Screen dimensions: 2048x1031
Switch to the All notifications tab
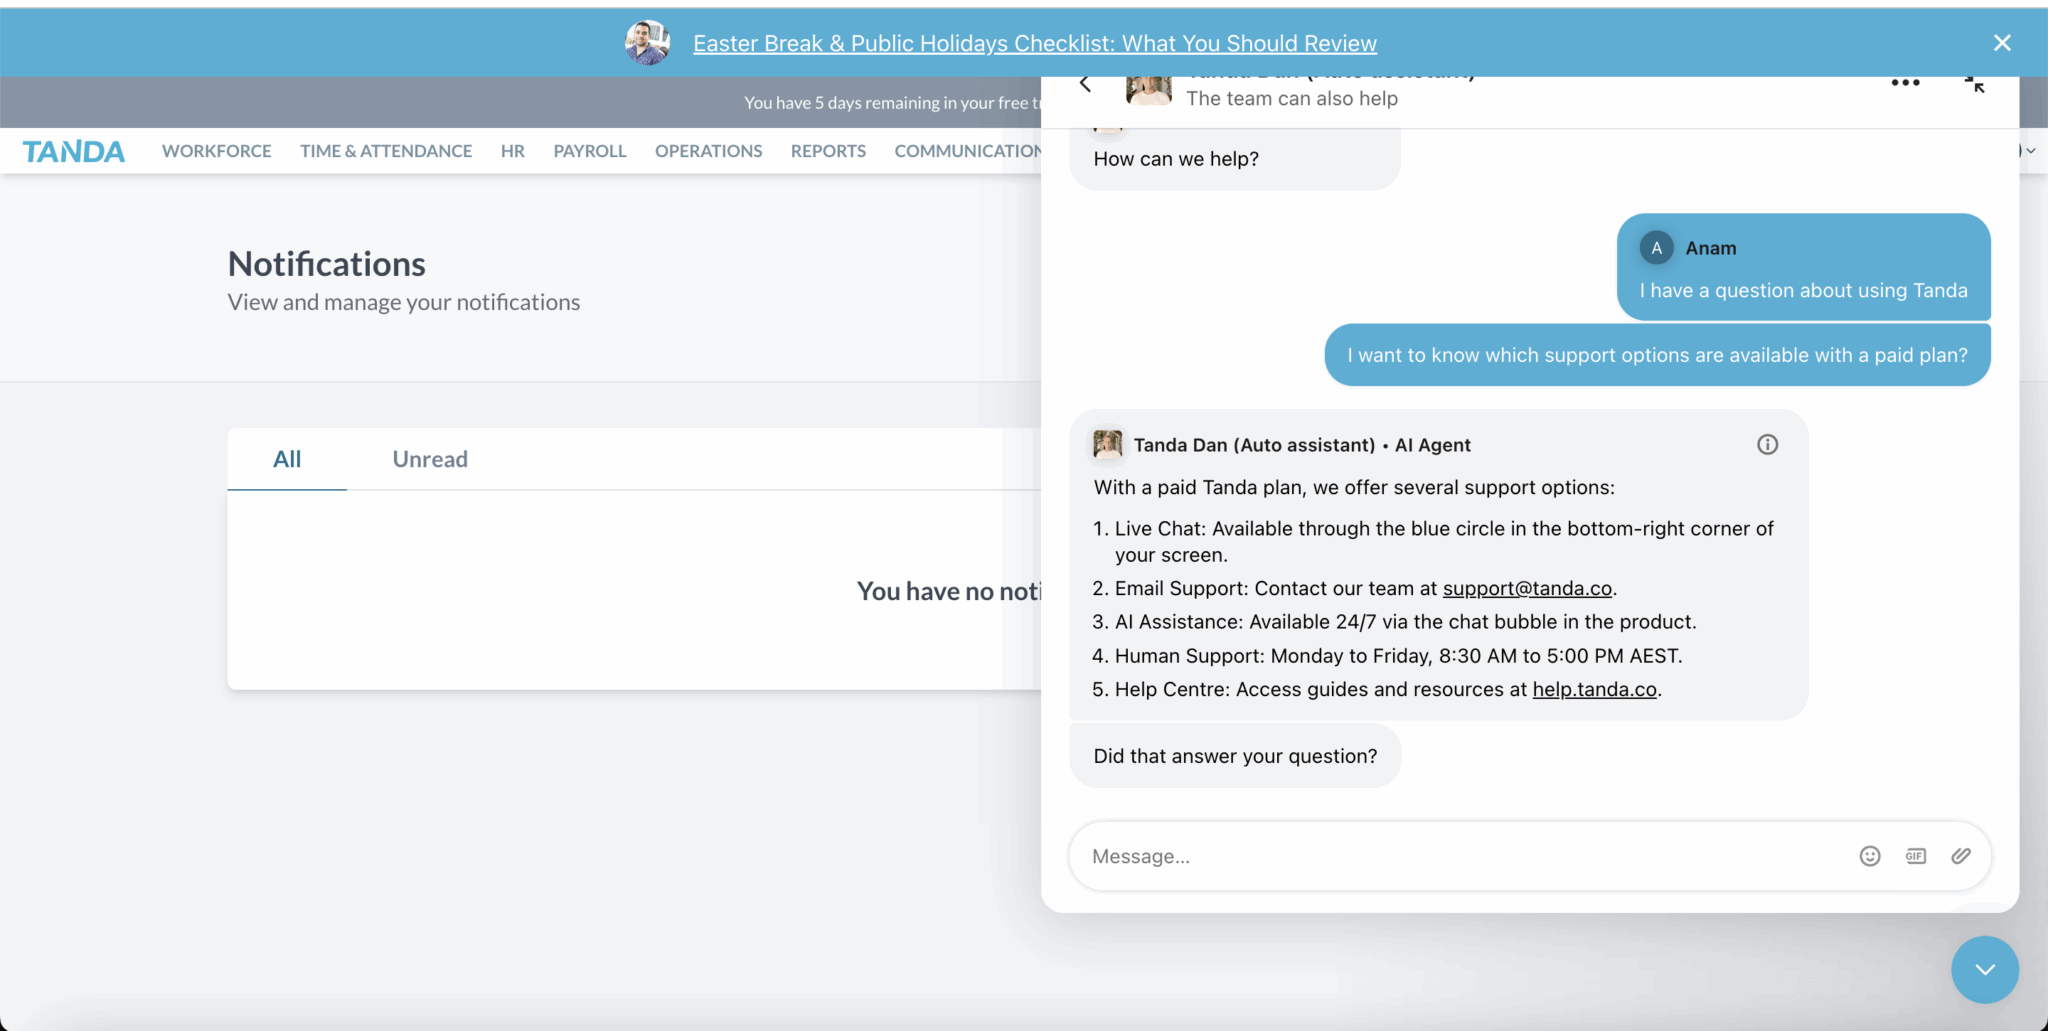tap(287, 459)
